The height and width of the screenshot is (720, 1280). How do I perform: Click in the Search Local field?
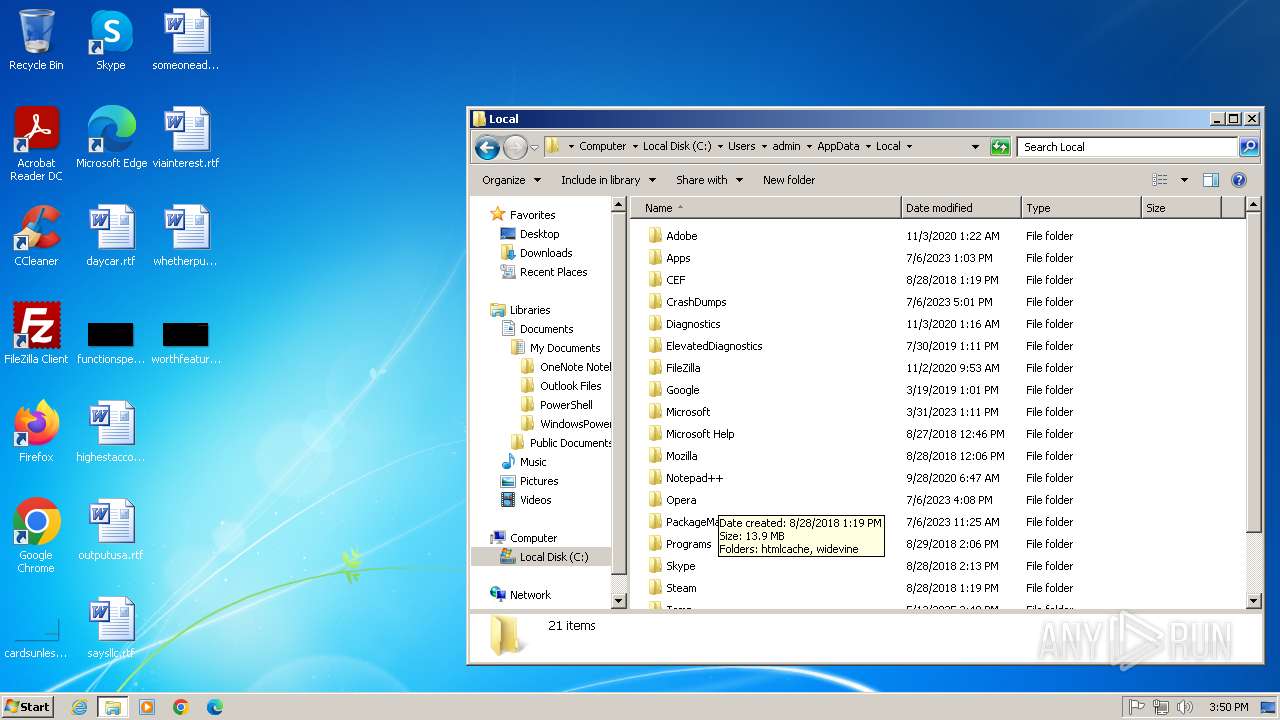[x=1128, y=147]
